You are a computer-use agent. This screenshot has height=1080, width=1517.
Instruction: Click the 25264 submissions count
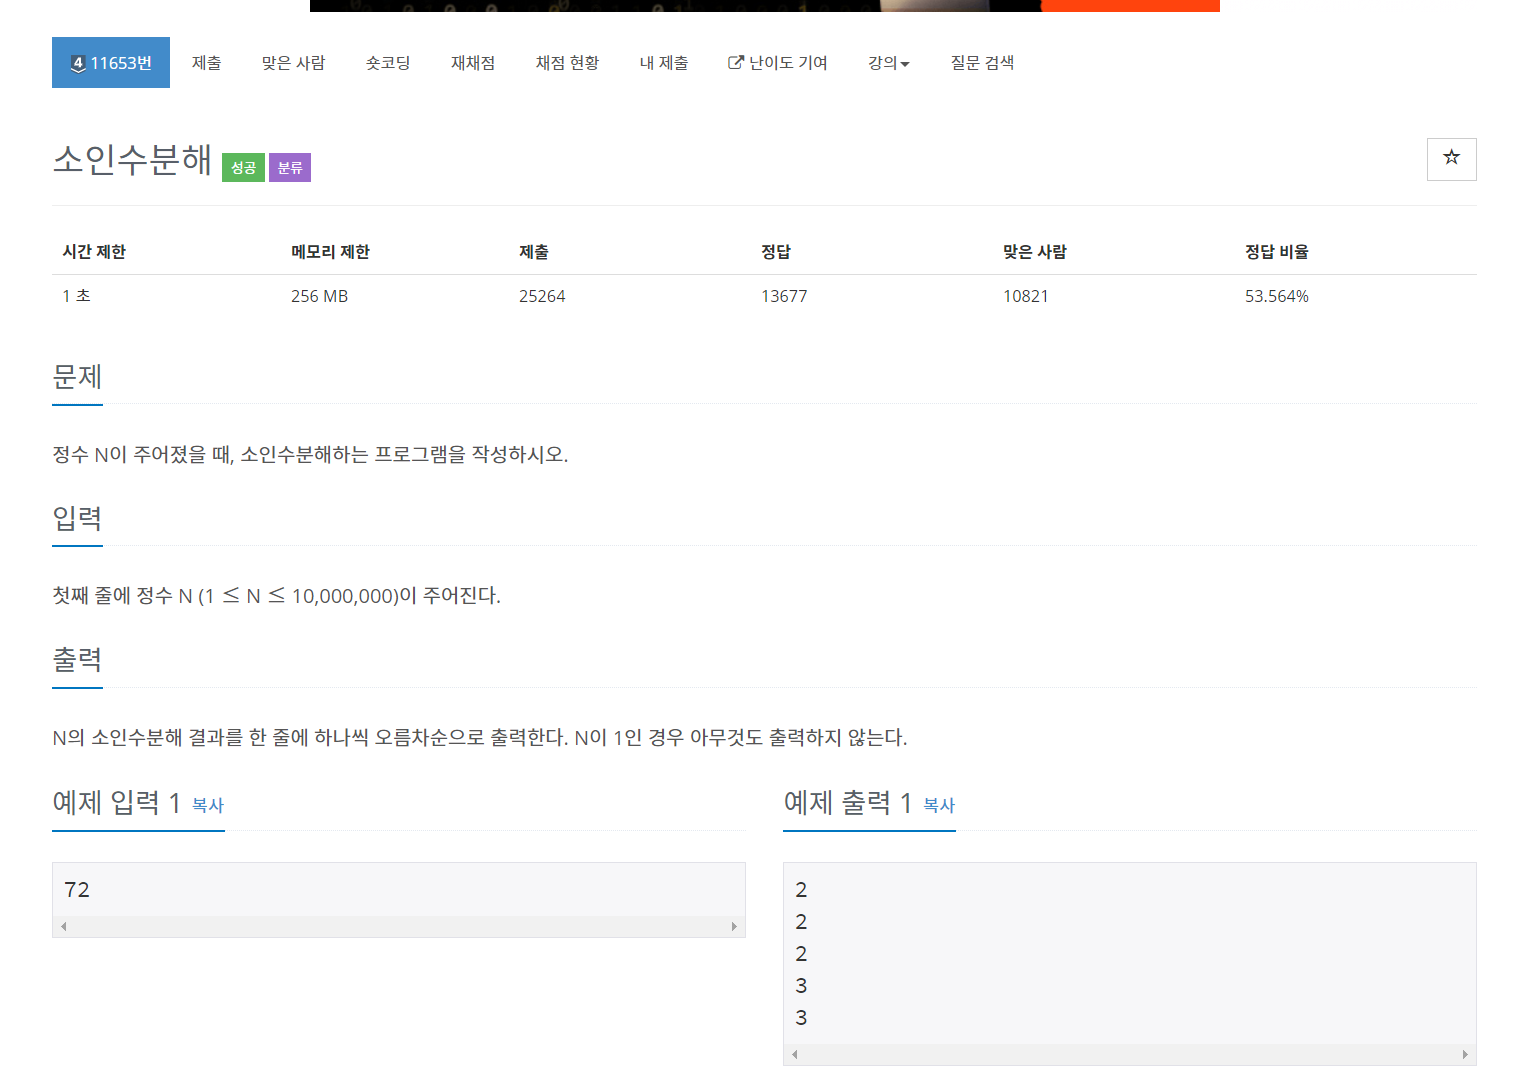[x=542, y=296]
